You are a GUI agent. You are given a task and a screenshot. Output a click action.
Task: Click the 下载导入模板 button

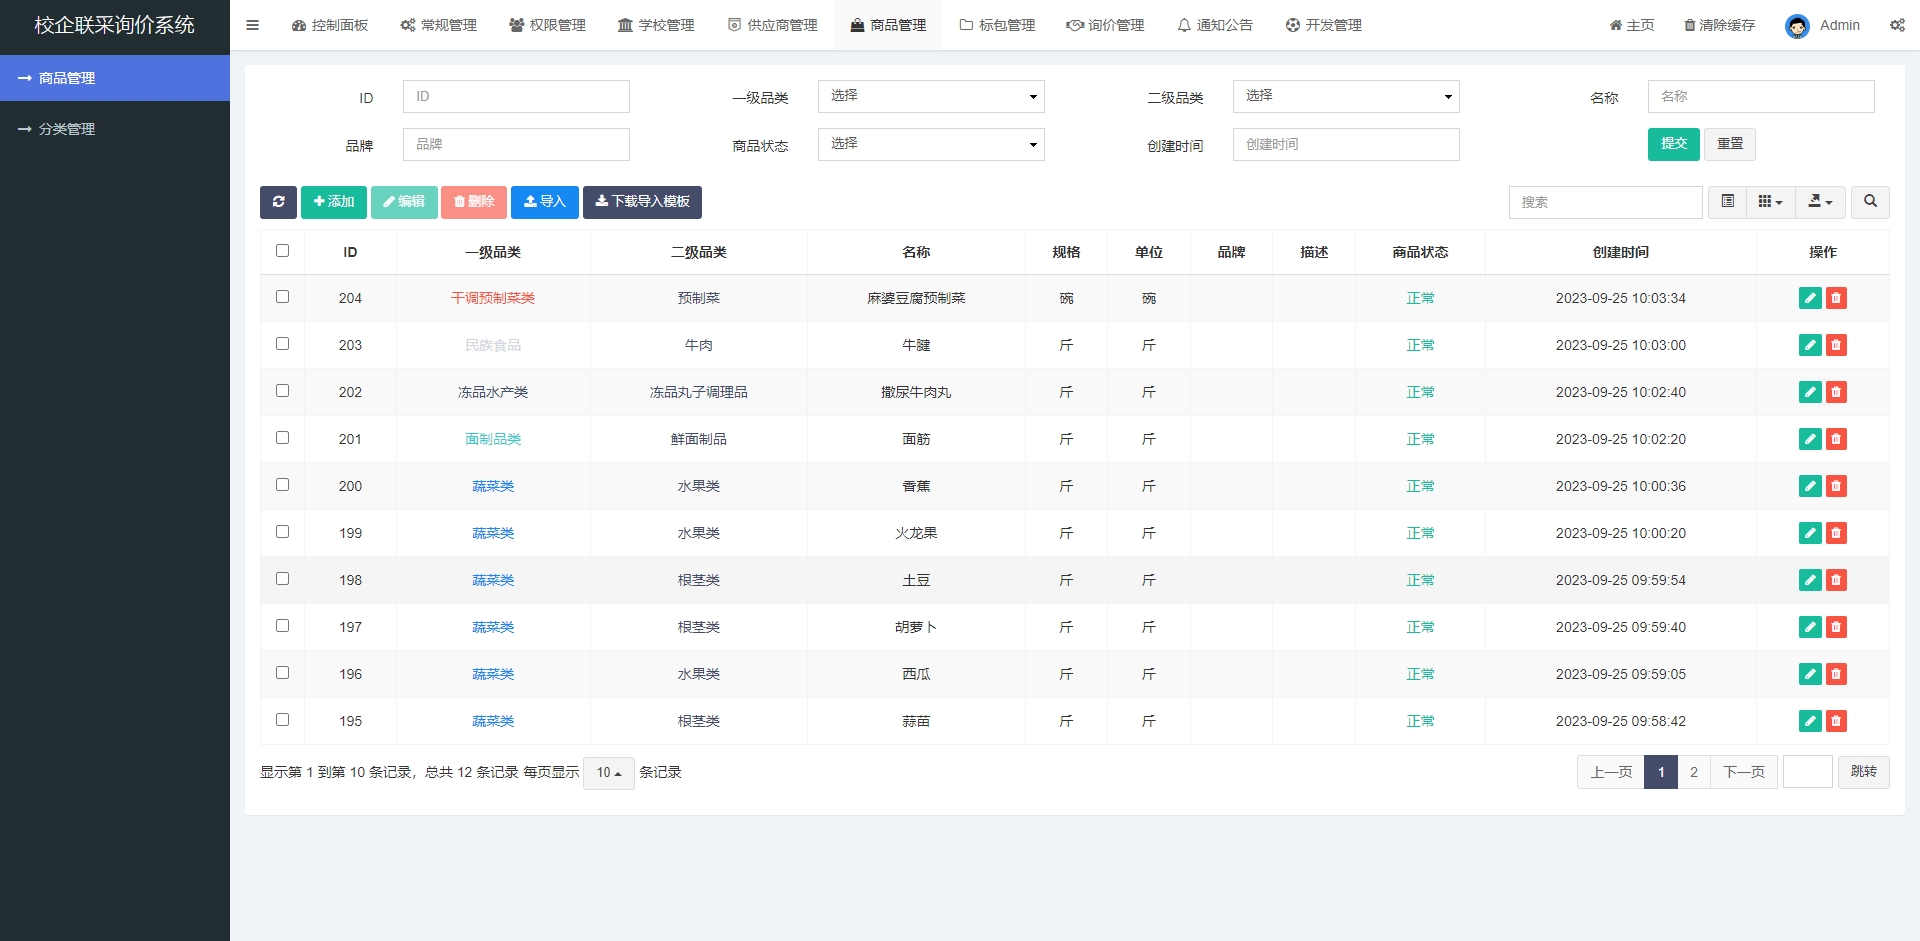(x=642, y=202)
